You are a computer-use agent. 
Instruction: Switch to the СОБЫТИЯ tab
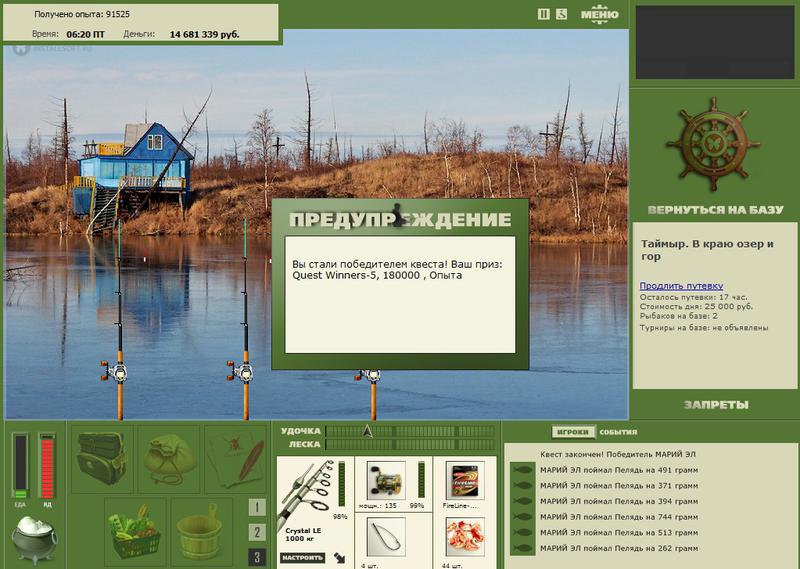pyautogui.click(x=618, y=432)
